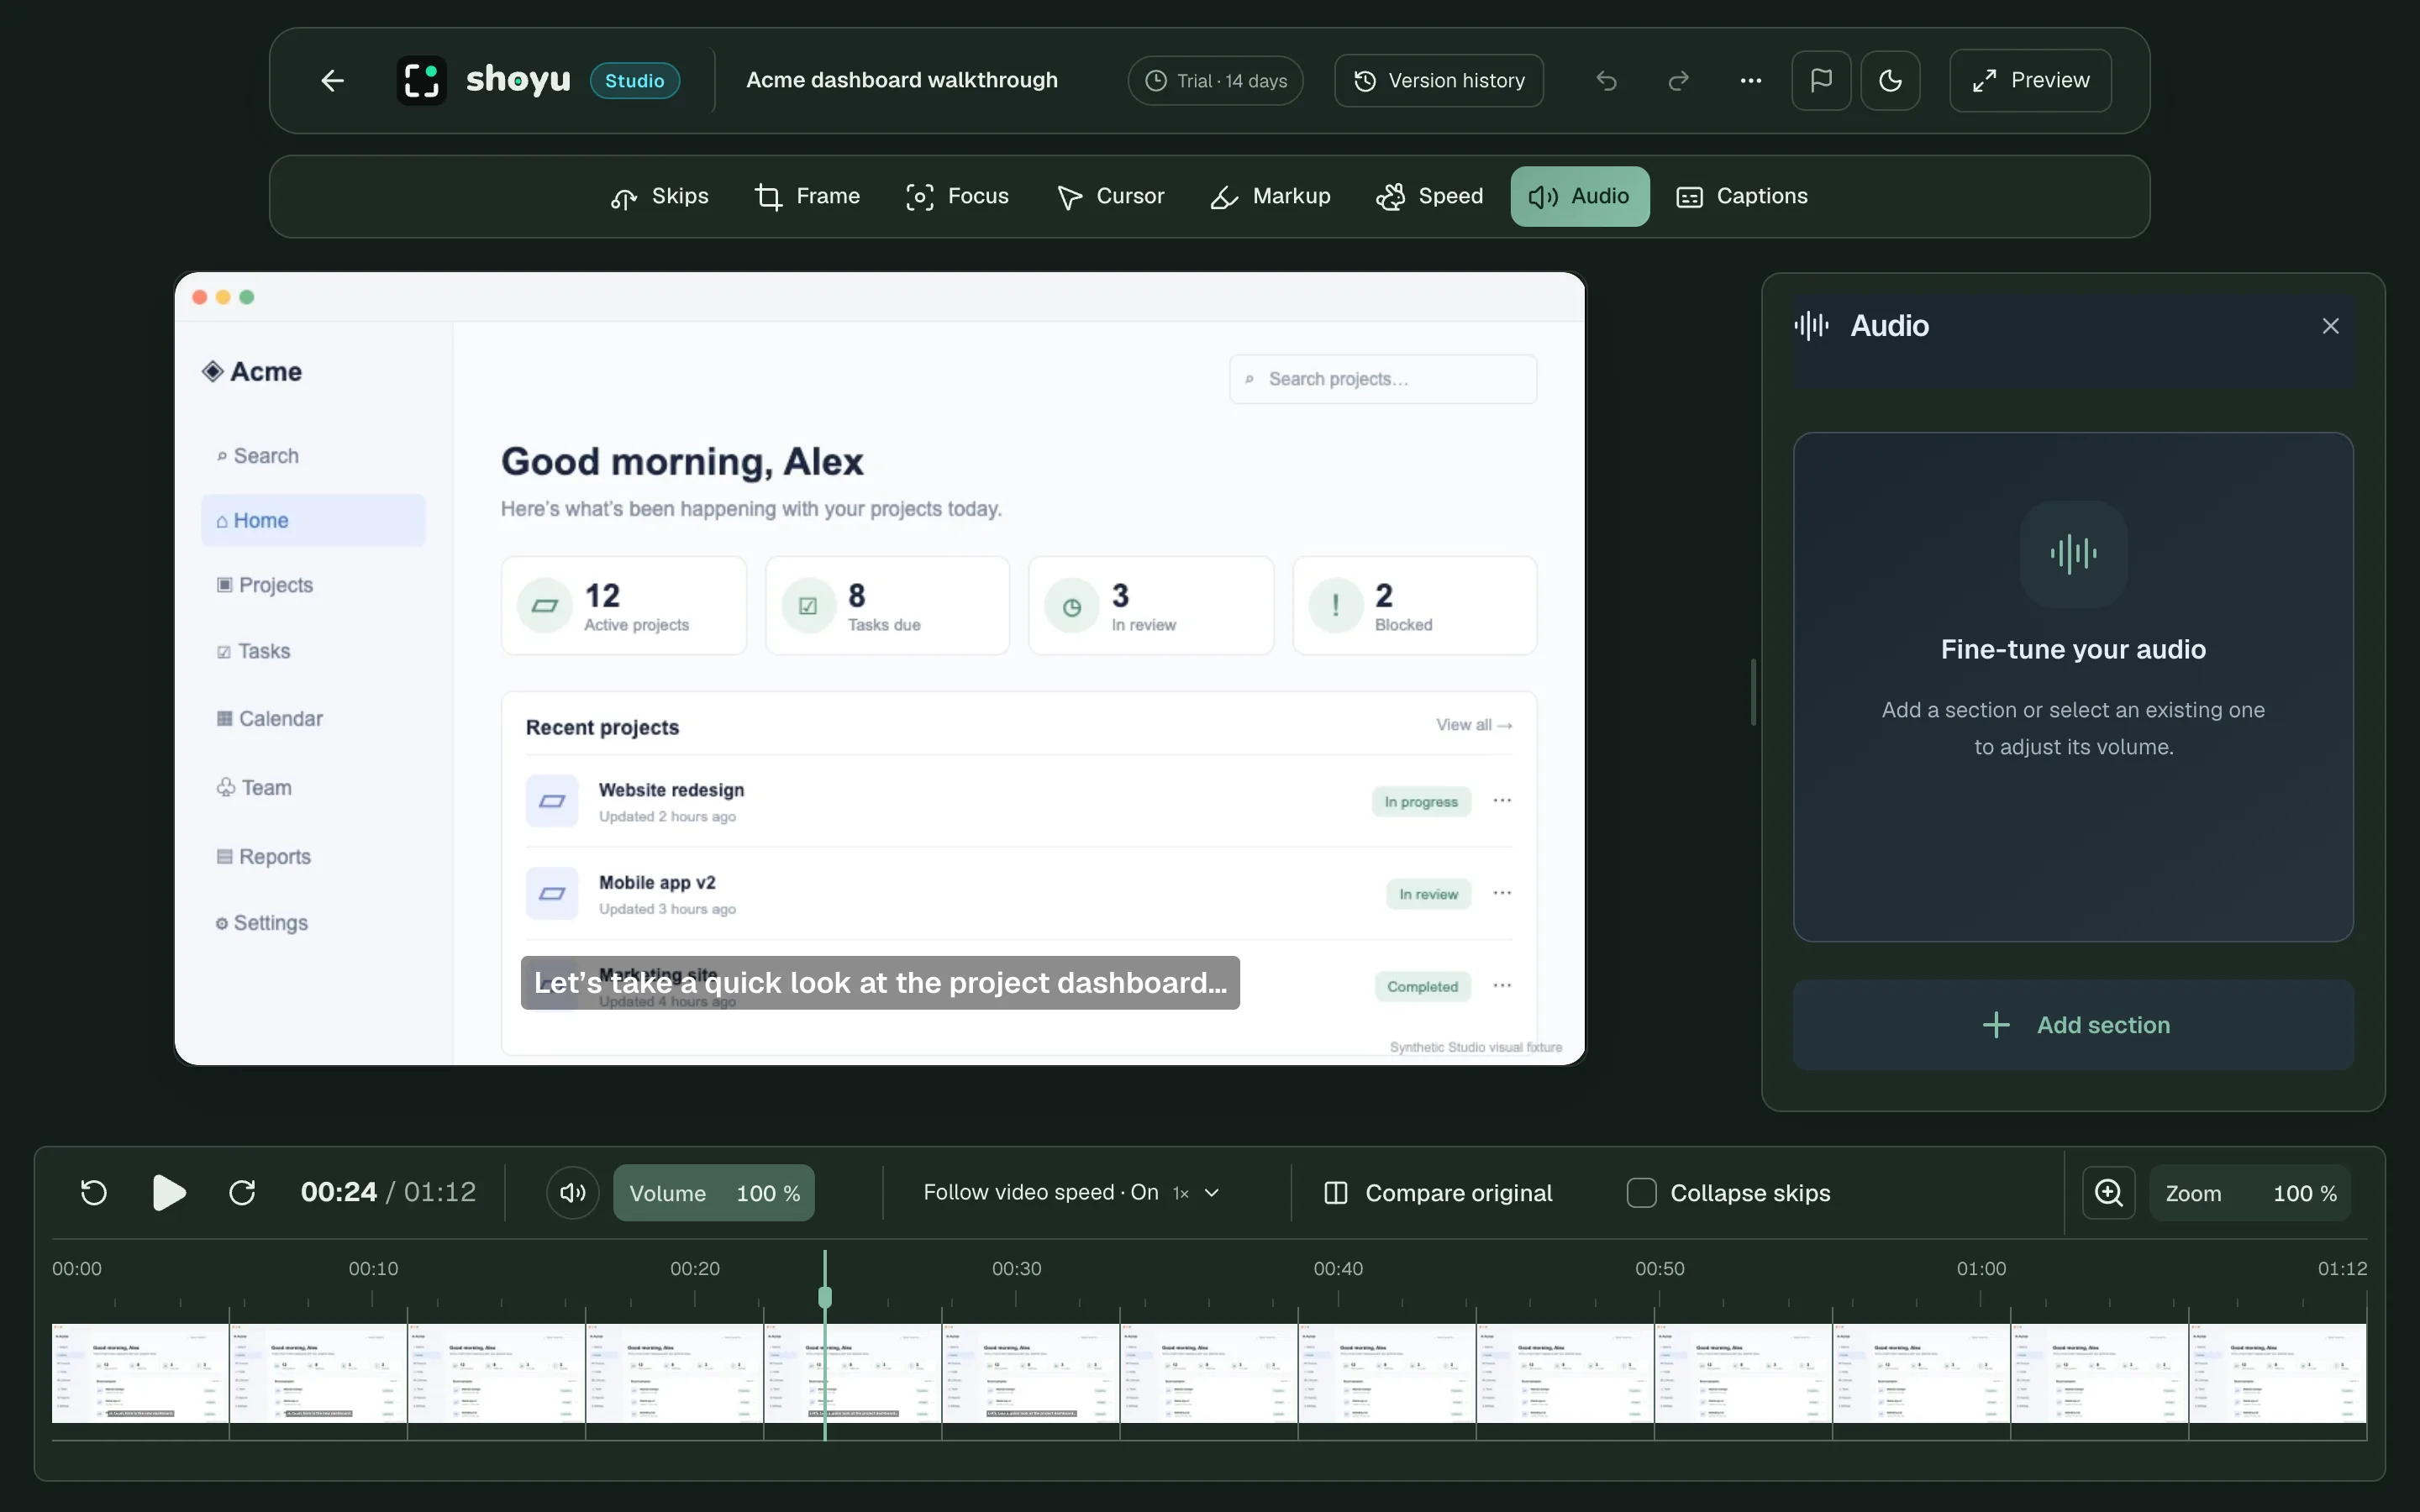The width and height of the screenshot is (2420, 1512).
Task: Redo the last edit
Action: [1678, 80]
